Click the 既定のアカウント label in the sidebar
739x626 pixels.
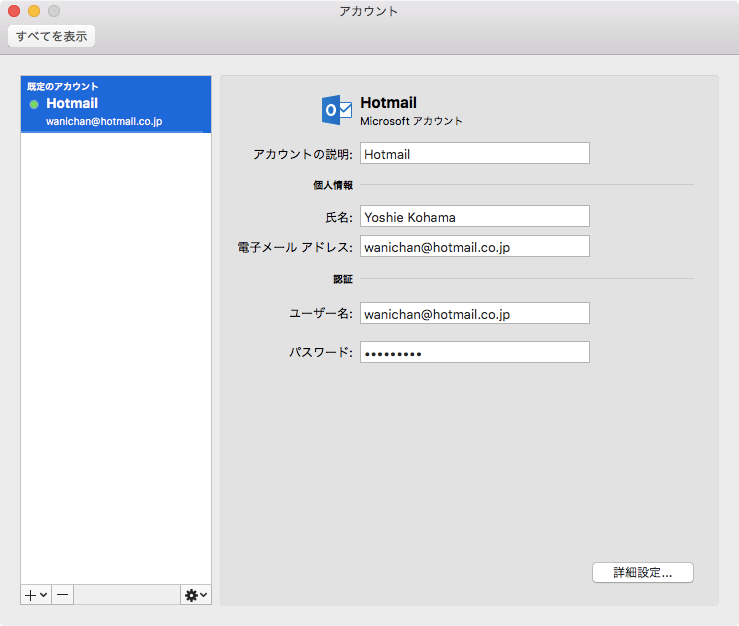[x=63, y=86]
